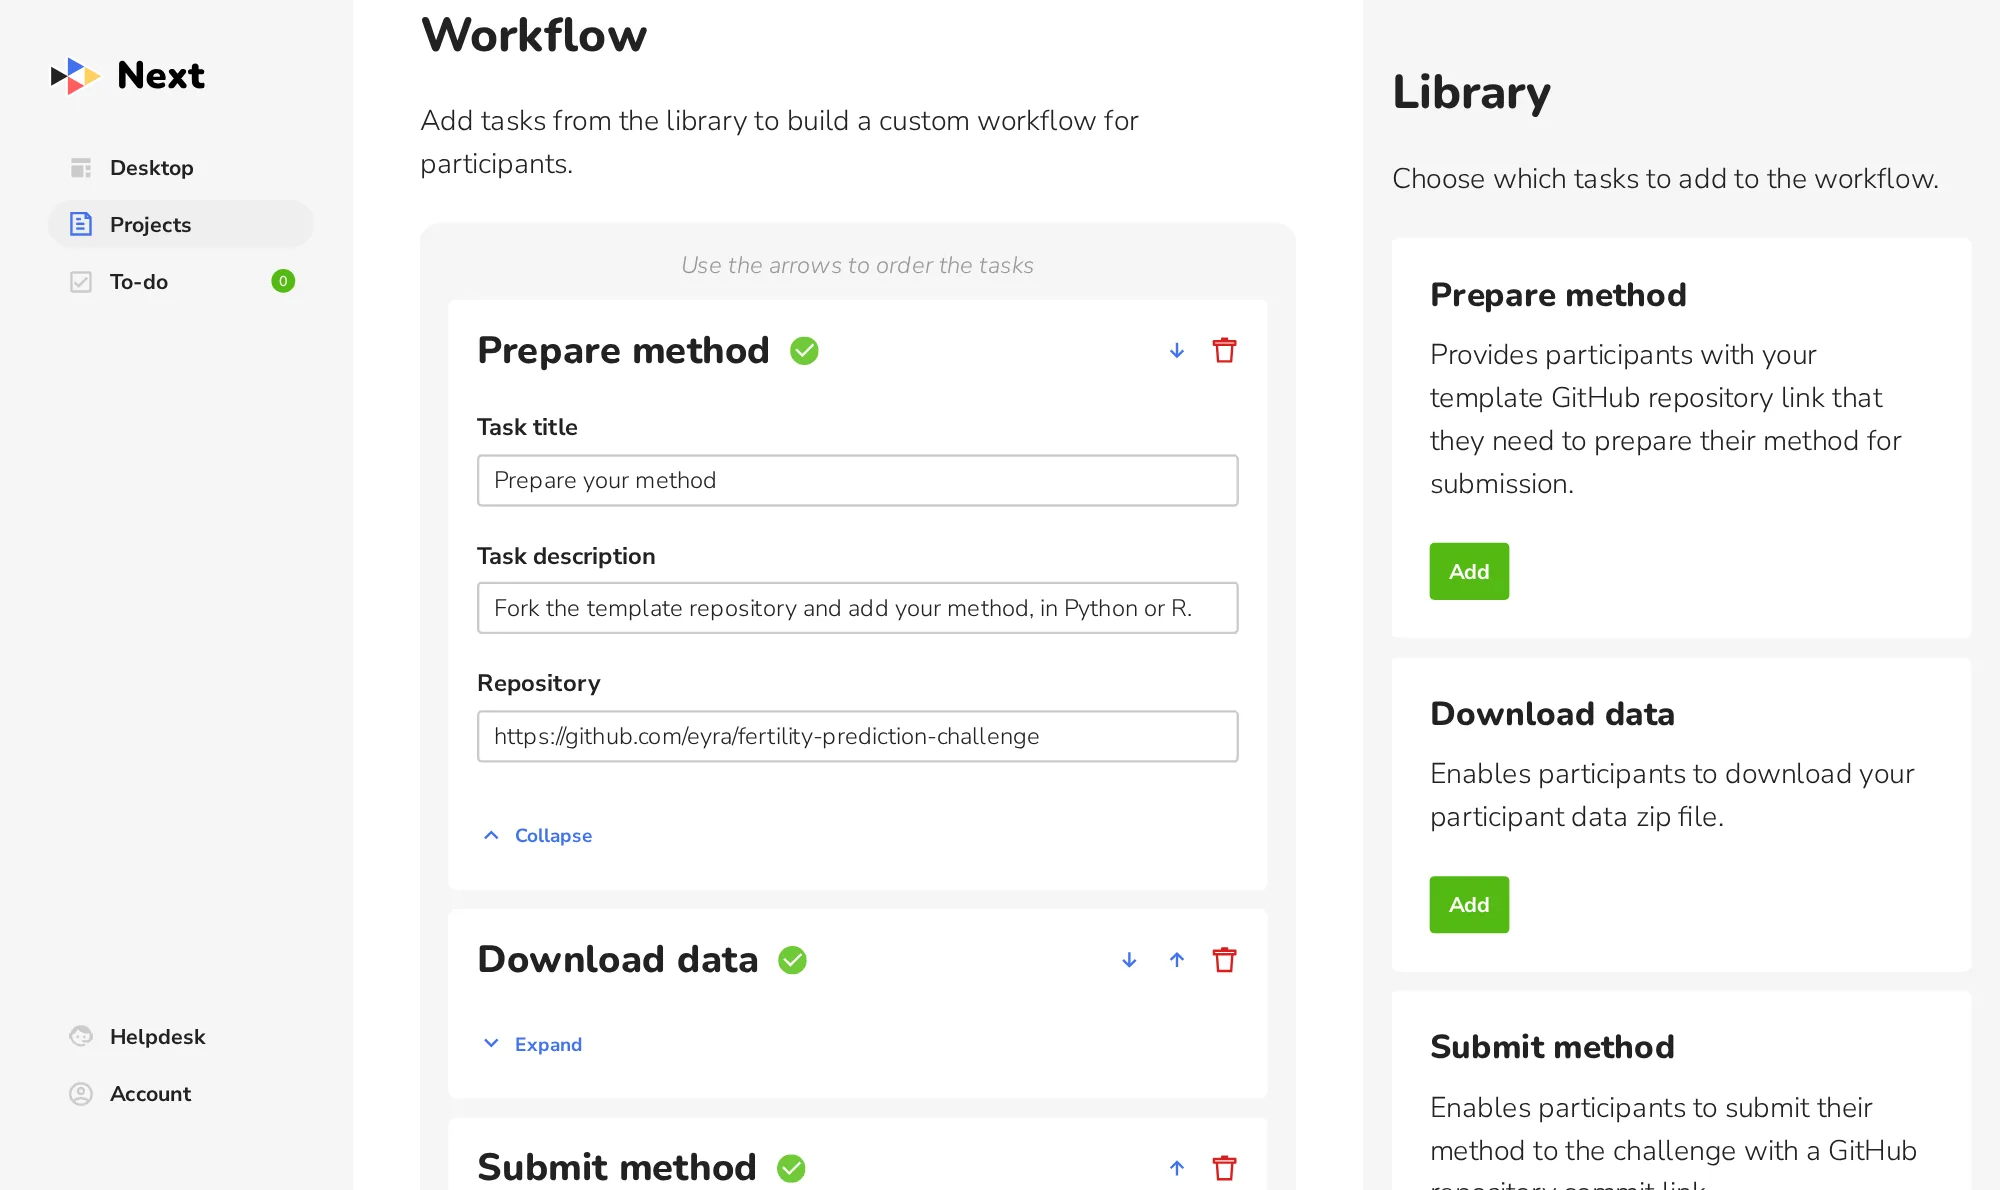Image resolution: width=2000 pixels, height=1190 pixels.
Task: Click the Account avatar icon
Action: pyautogui.click(x=81, y=1094)
